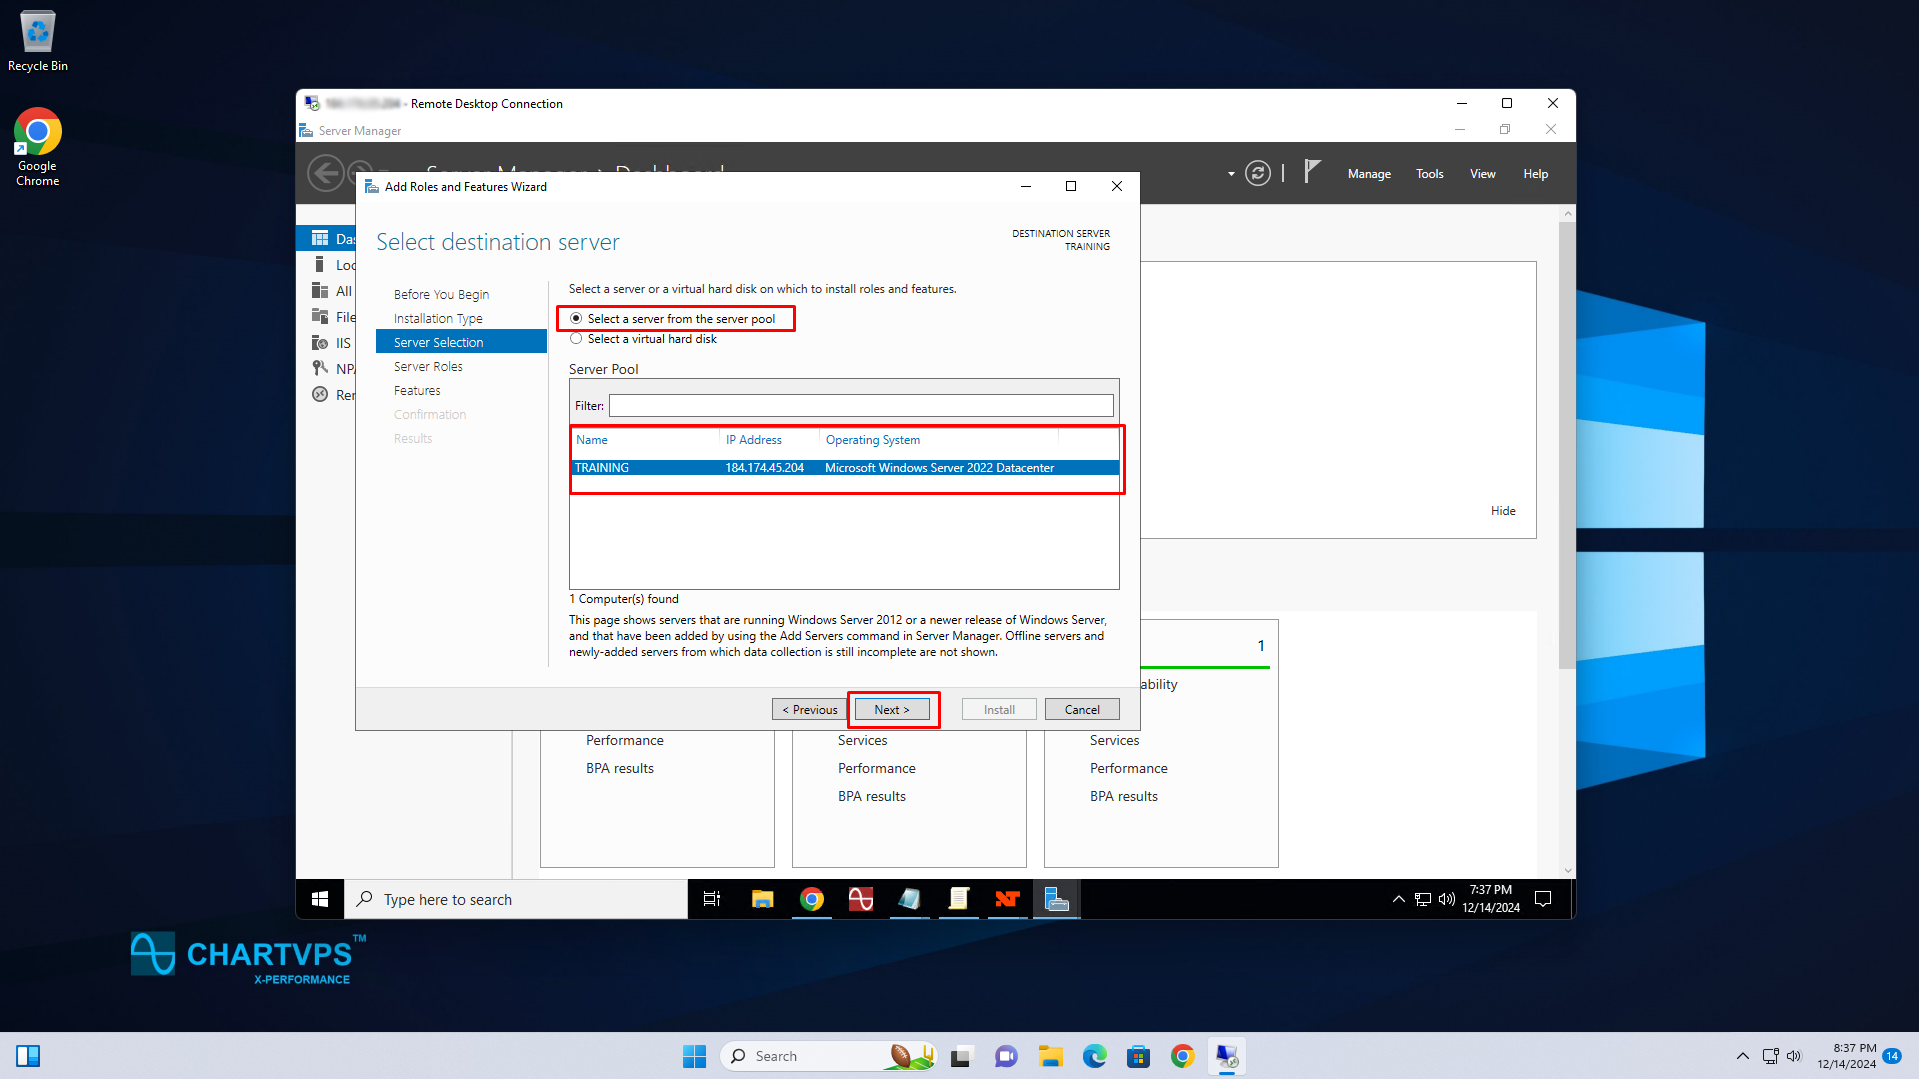The width and height of the screenshot is (1919, 1079).
Task: Open the Tools menu
Action: click(x=1430, y=173)
